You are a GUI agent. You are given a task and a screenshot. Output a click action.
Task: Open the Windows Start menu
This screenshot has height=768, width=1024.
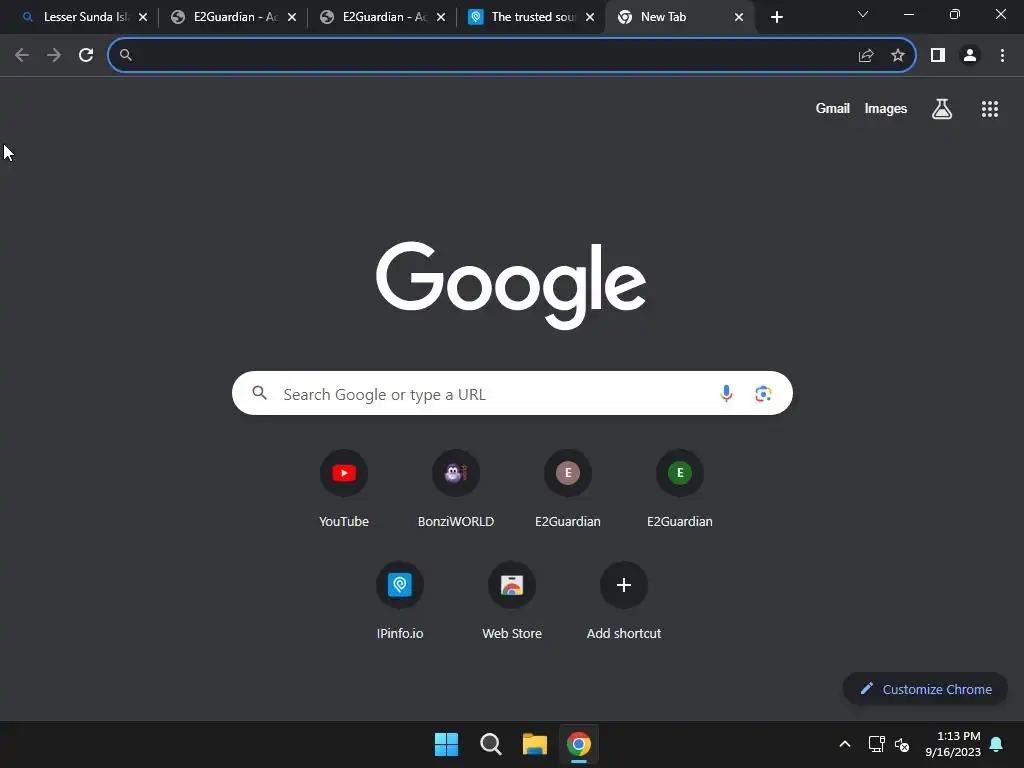tap(447, 744)
